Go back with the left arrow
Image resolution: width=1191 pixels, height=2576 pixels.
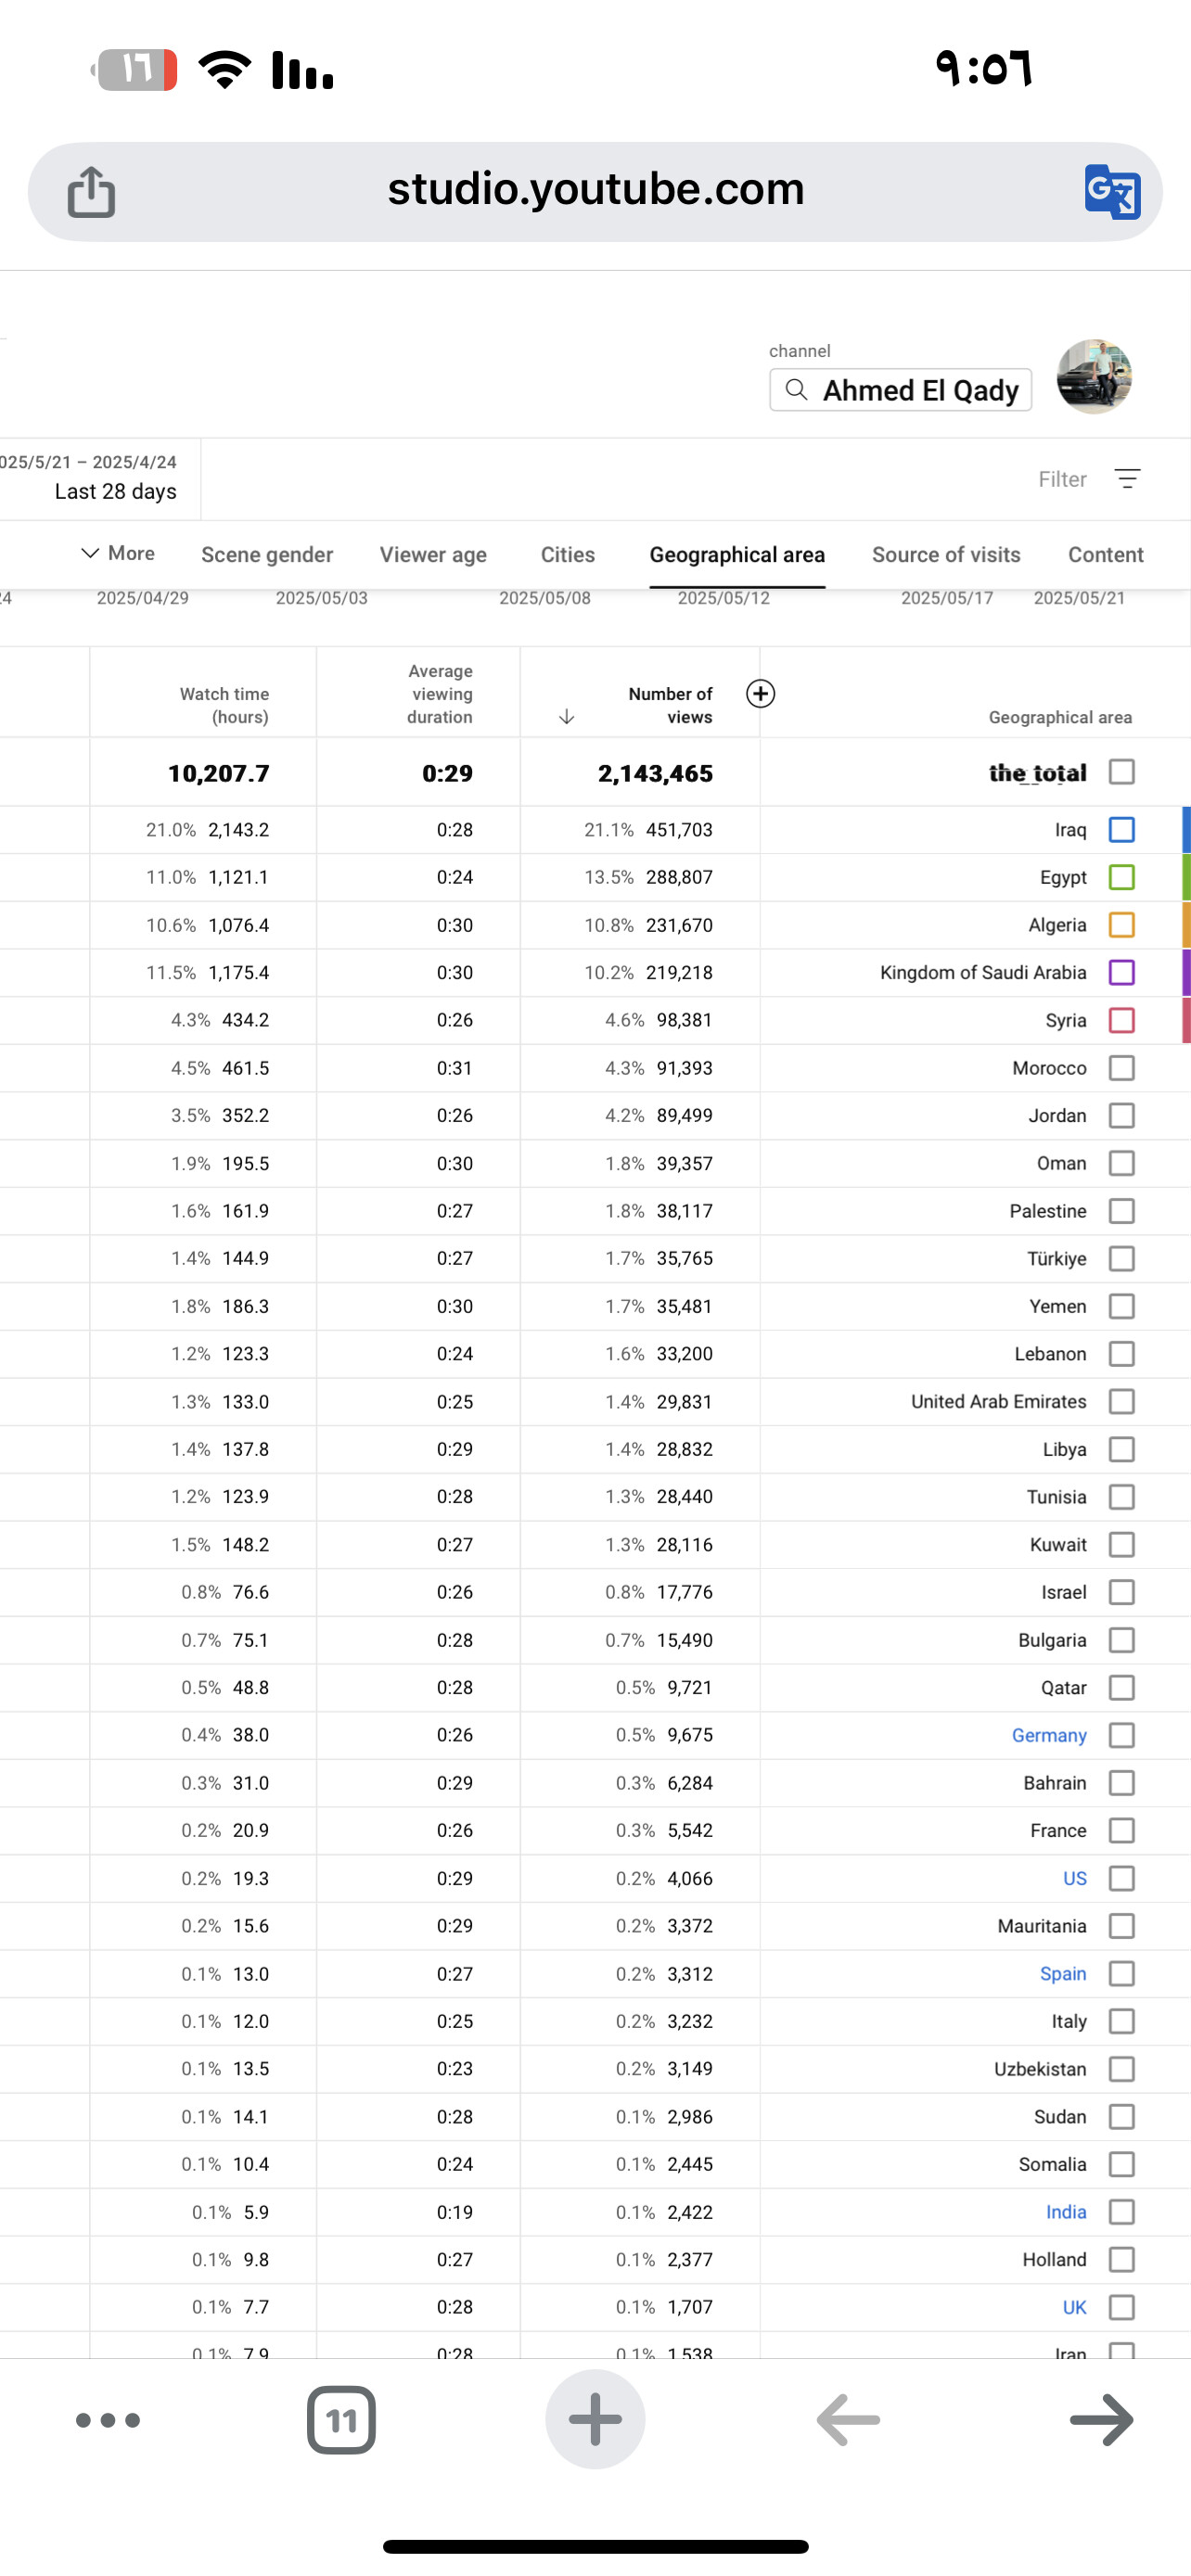848,2420
